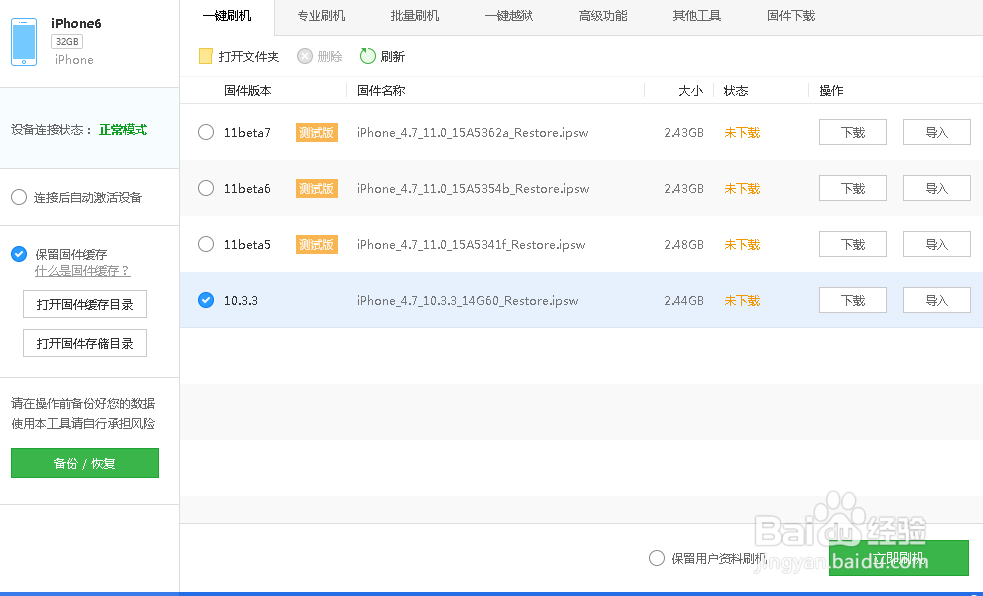Click the 测试版 badge on 11beta5
The image size is (983, 596).
(317, 244)
